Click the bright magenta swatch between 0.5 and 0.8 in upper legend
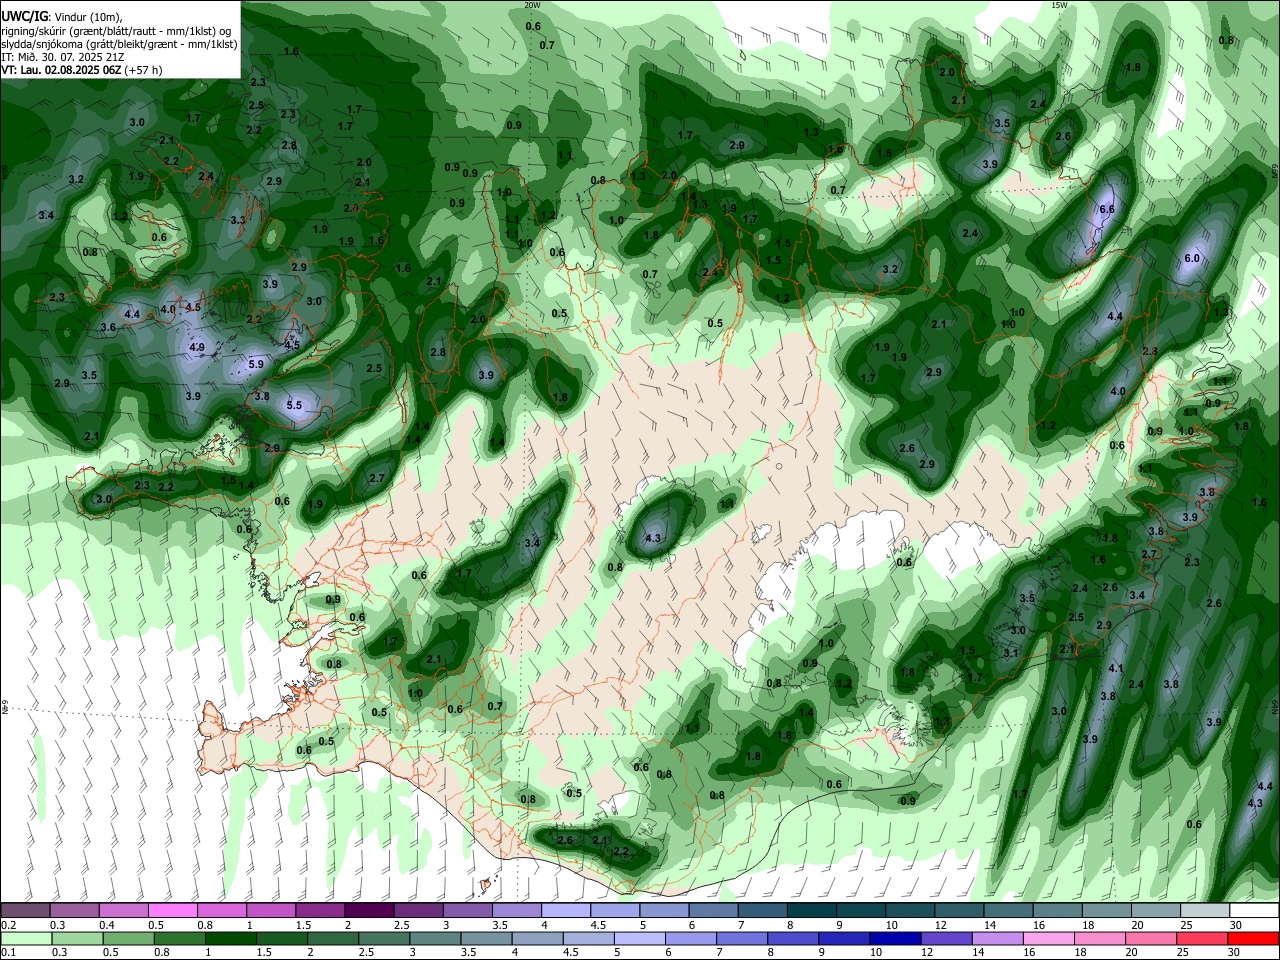Screen dimensions: 1280x960 [172, 911]
